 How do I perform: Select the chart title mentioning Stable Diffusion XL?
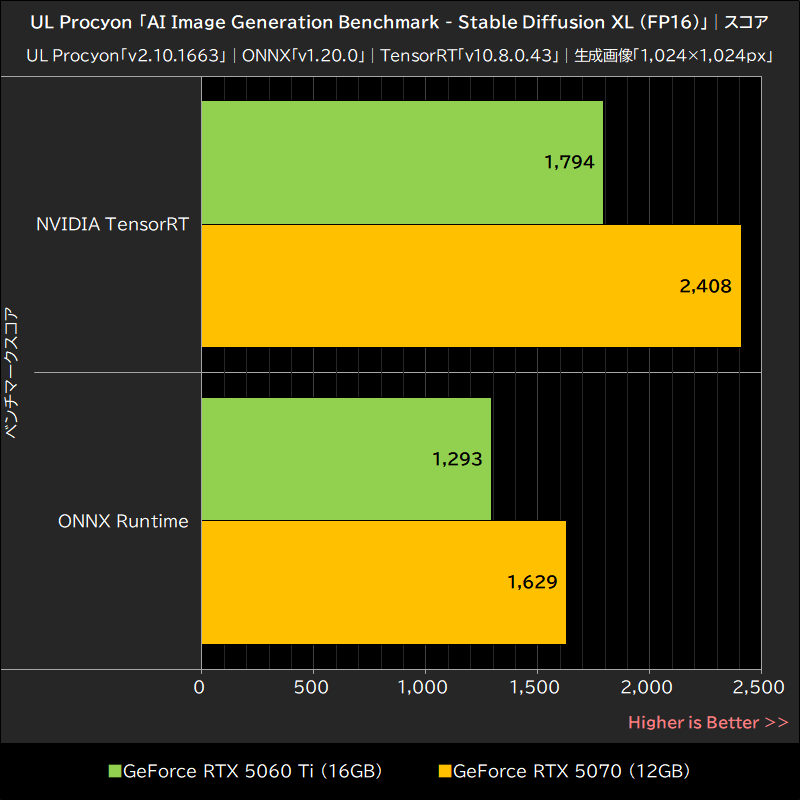tap(400, 21)
